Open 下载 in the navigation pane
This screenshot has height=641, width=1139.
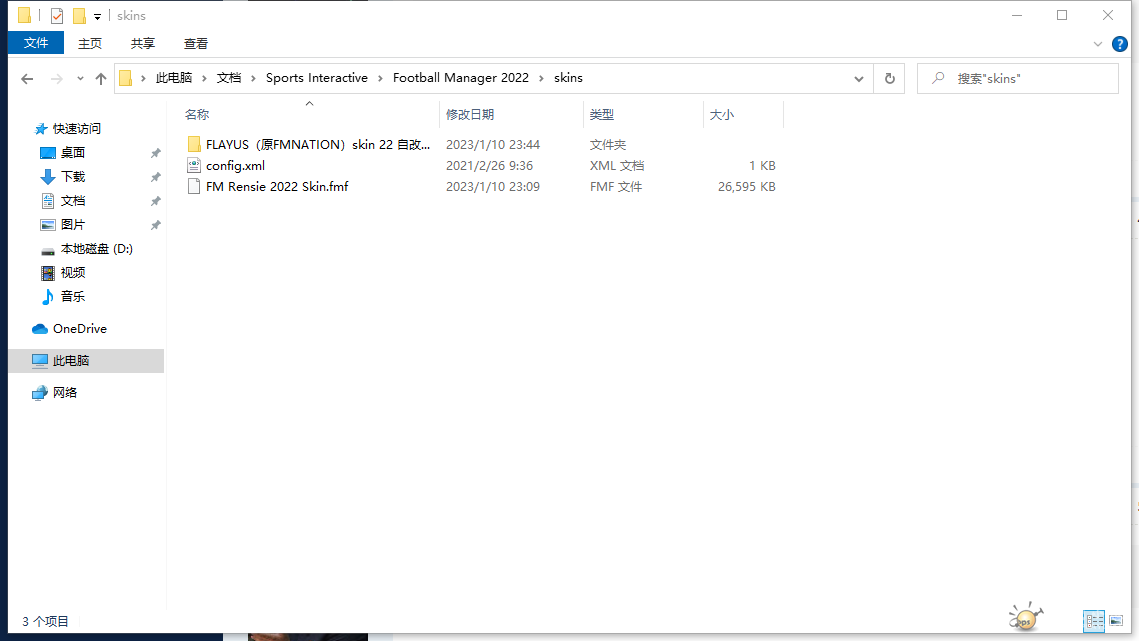(73, 177)
